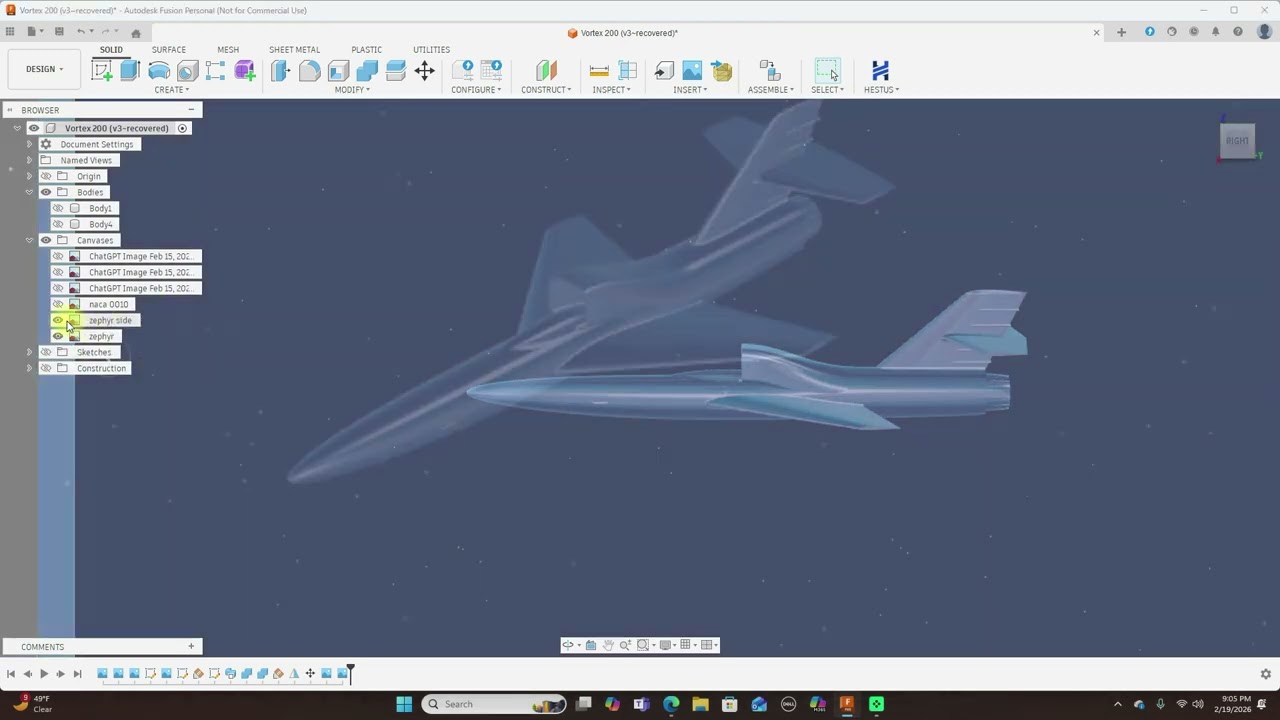Switch to the UTILITIES tab
Image resolution: width=1280 pixels, height=720 pixels.
[431, 49]
